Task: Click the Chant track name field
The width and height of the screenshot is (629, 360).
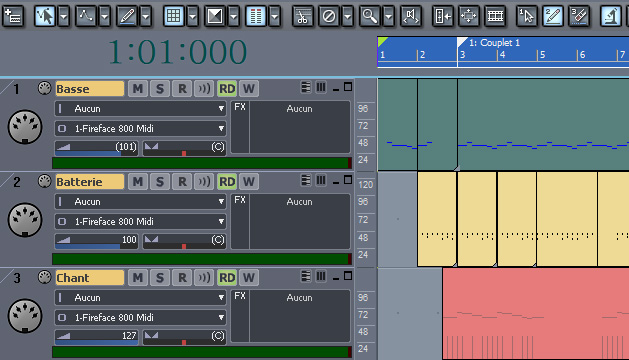Action: [x=89, y=278]
